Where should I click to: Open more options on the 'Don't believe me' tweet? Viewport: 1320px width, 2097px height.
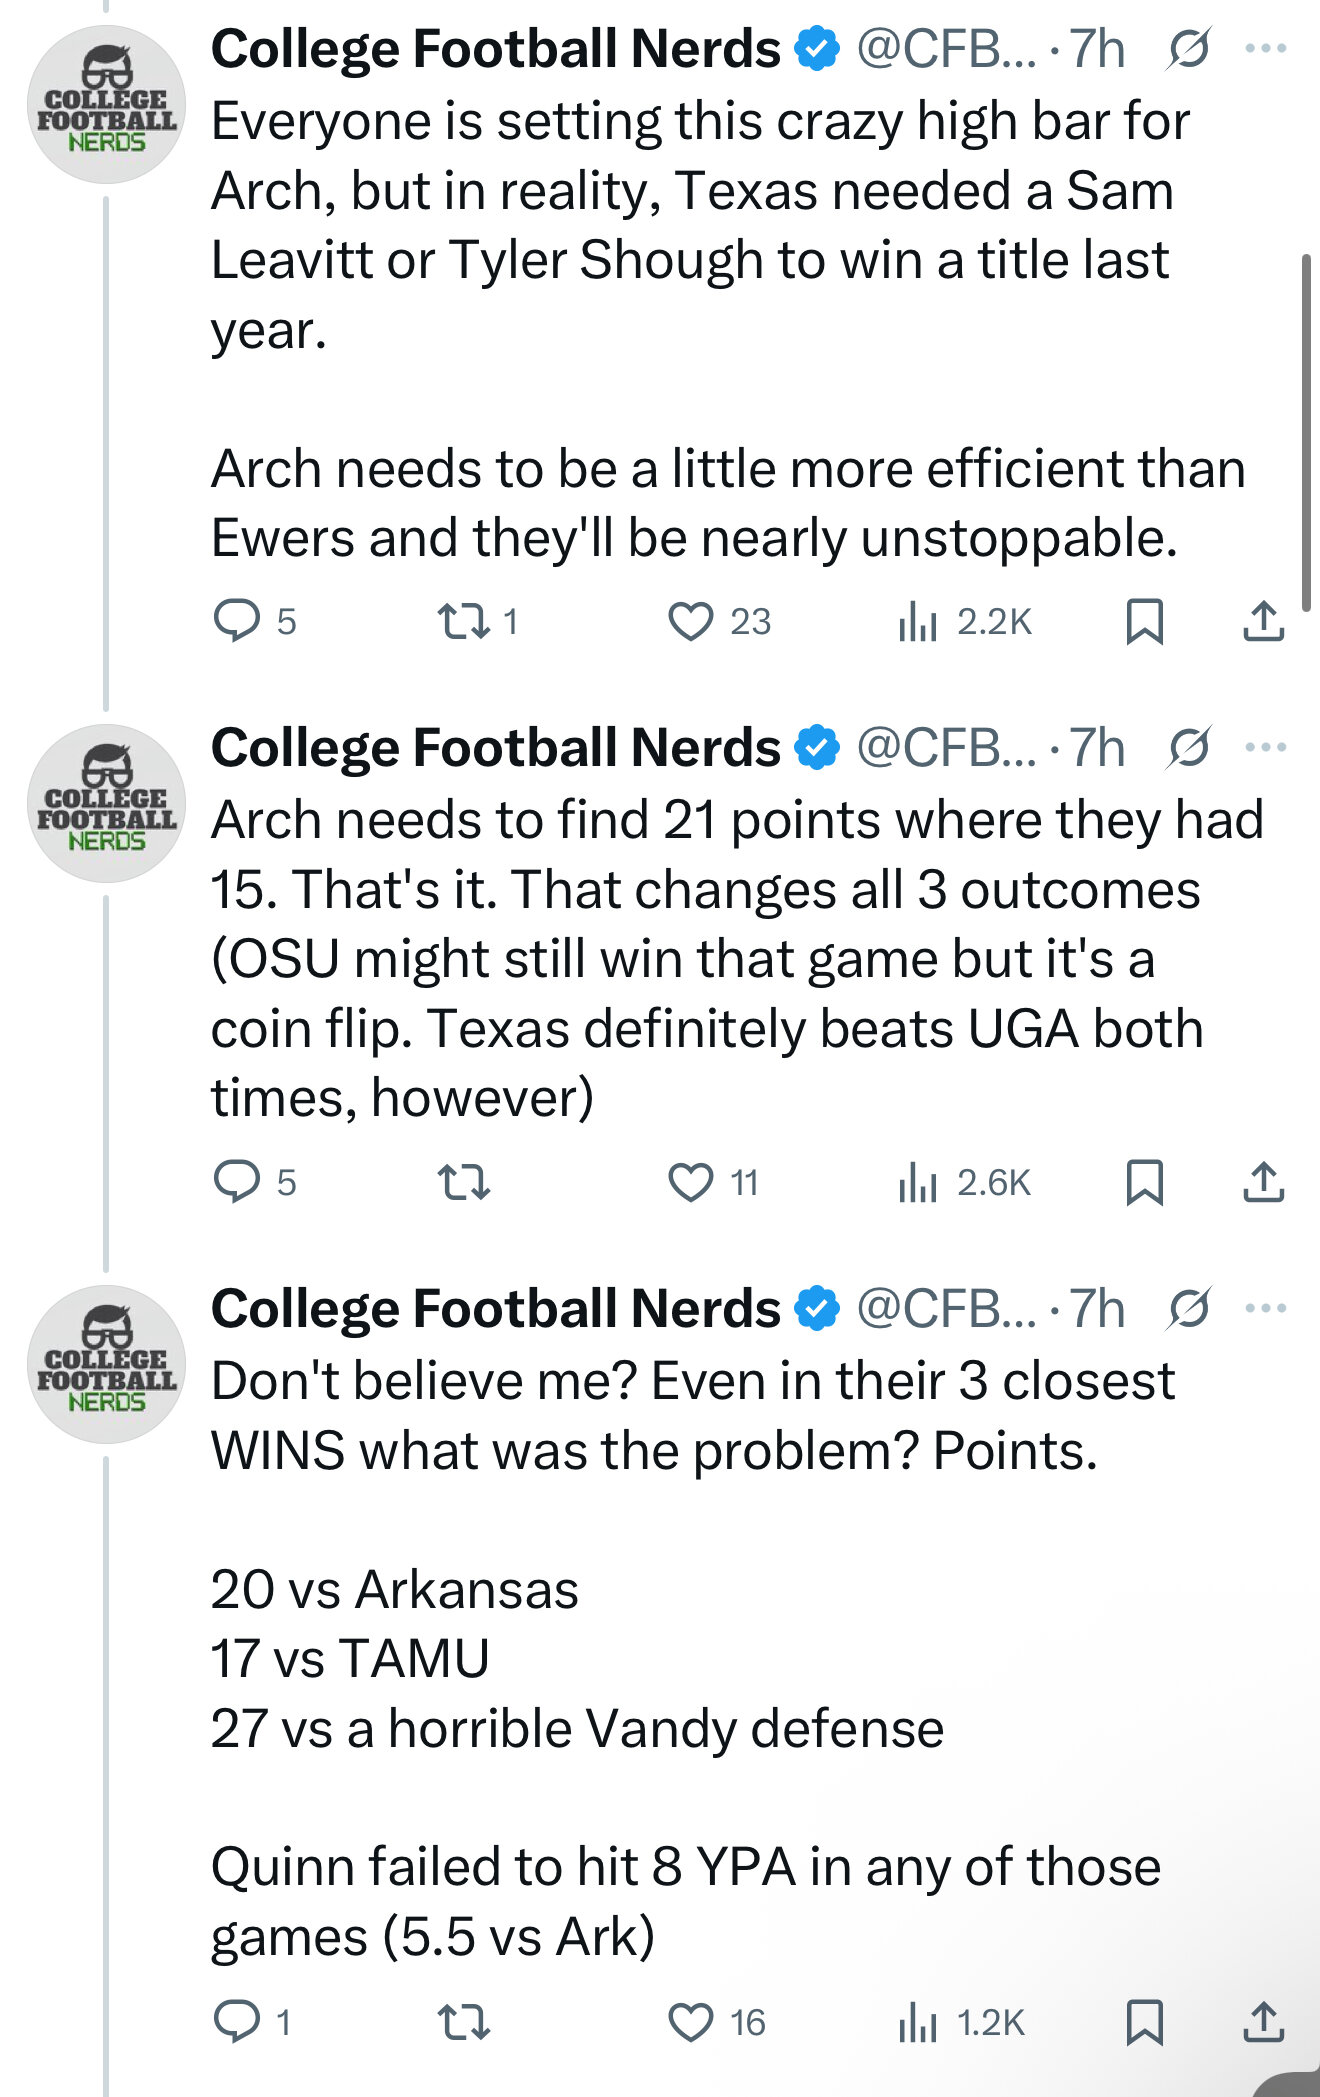1266,1308
